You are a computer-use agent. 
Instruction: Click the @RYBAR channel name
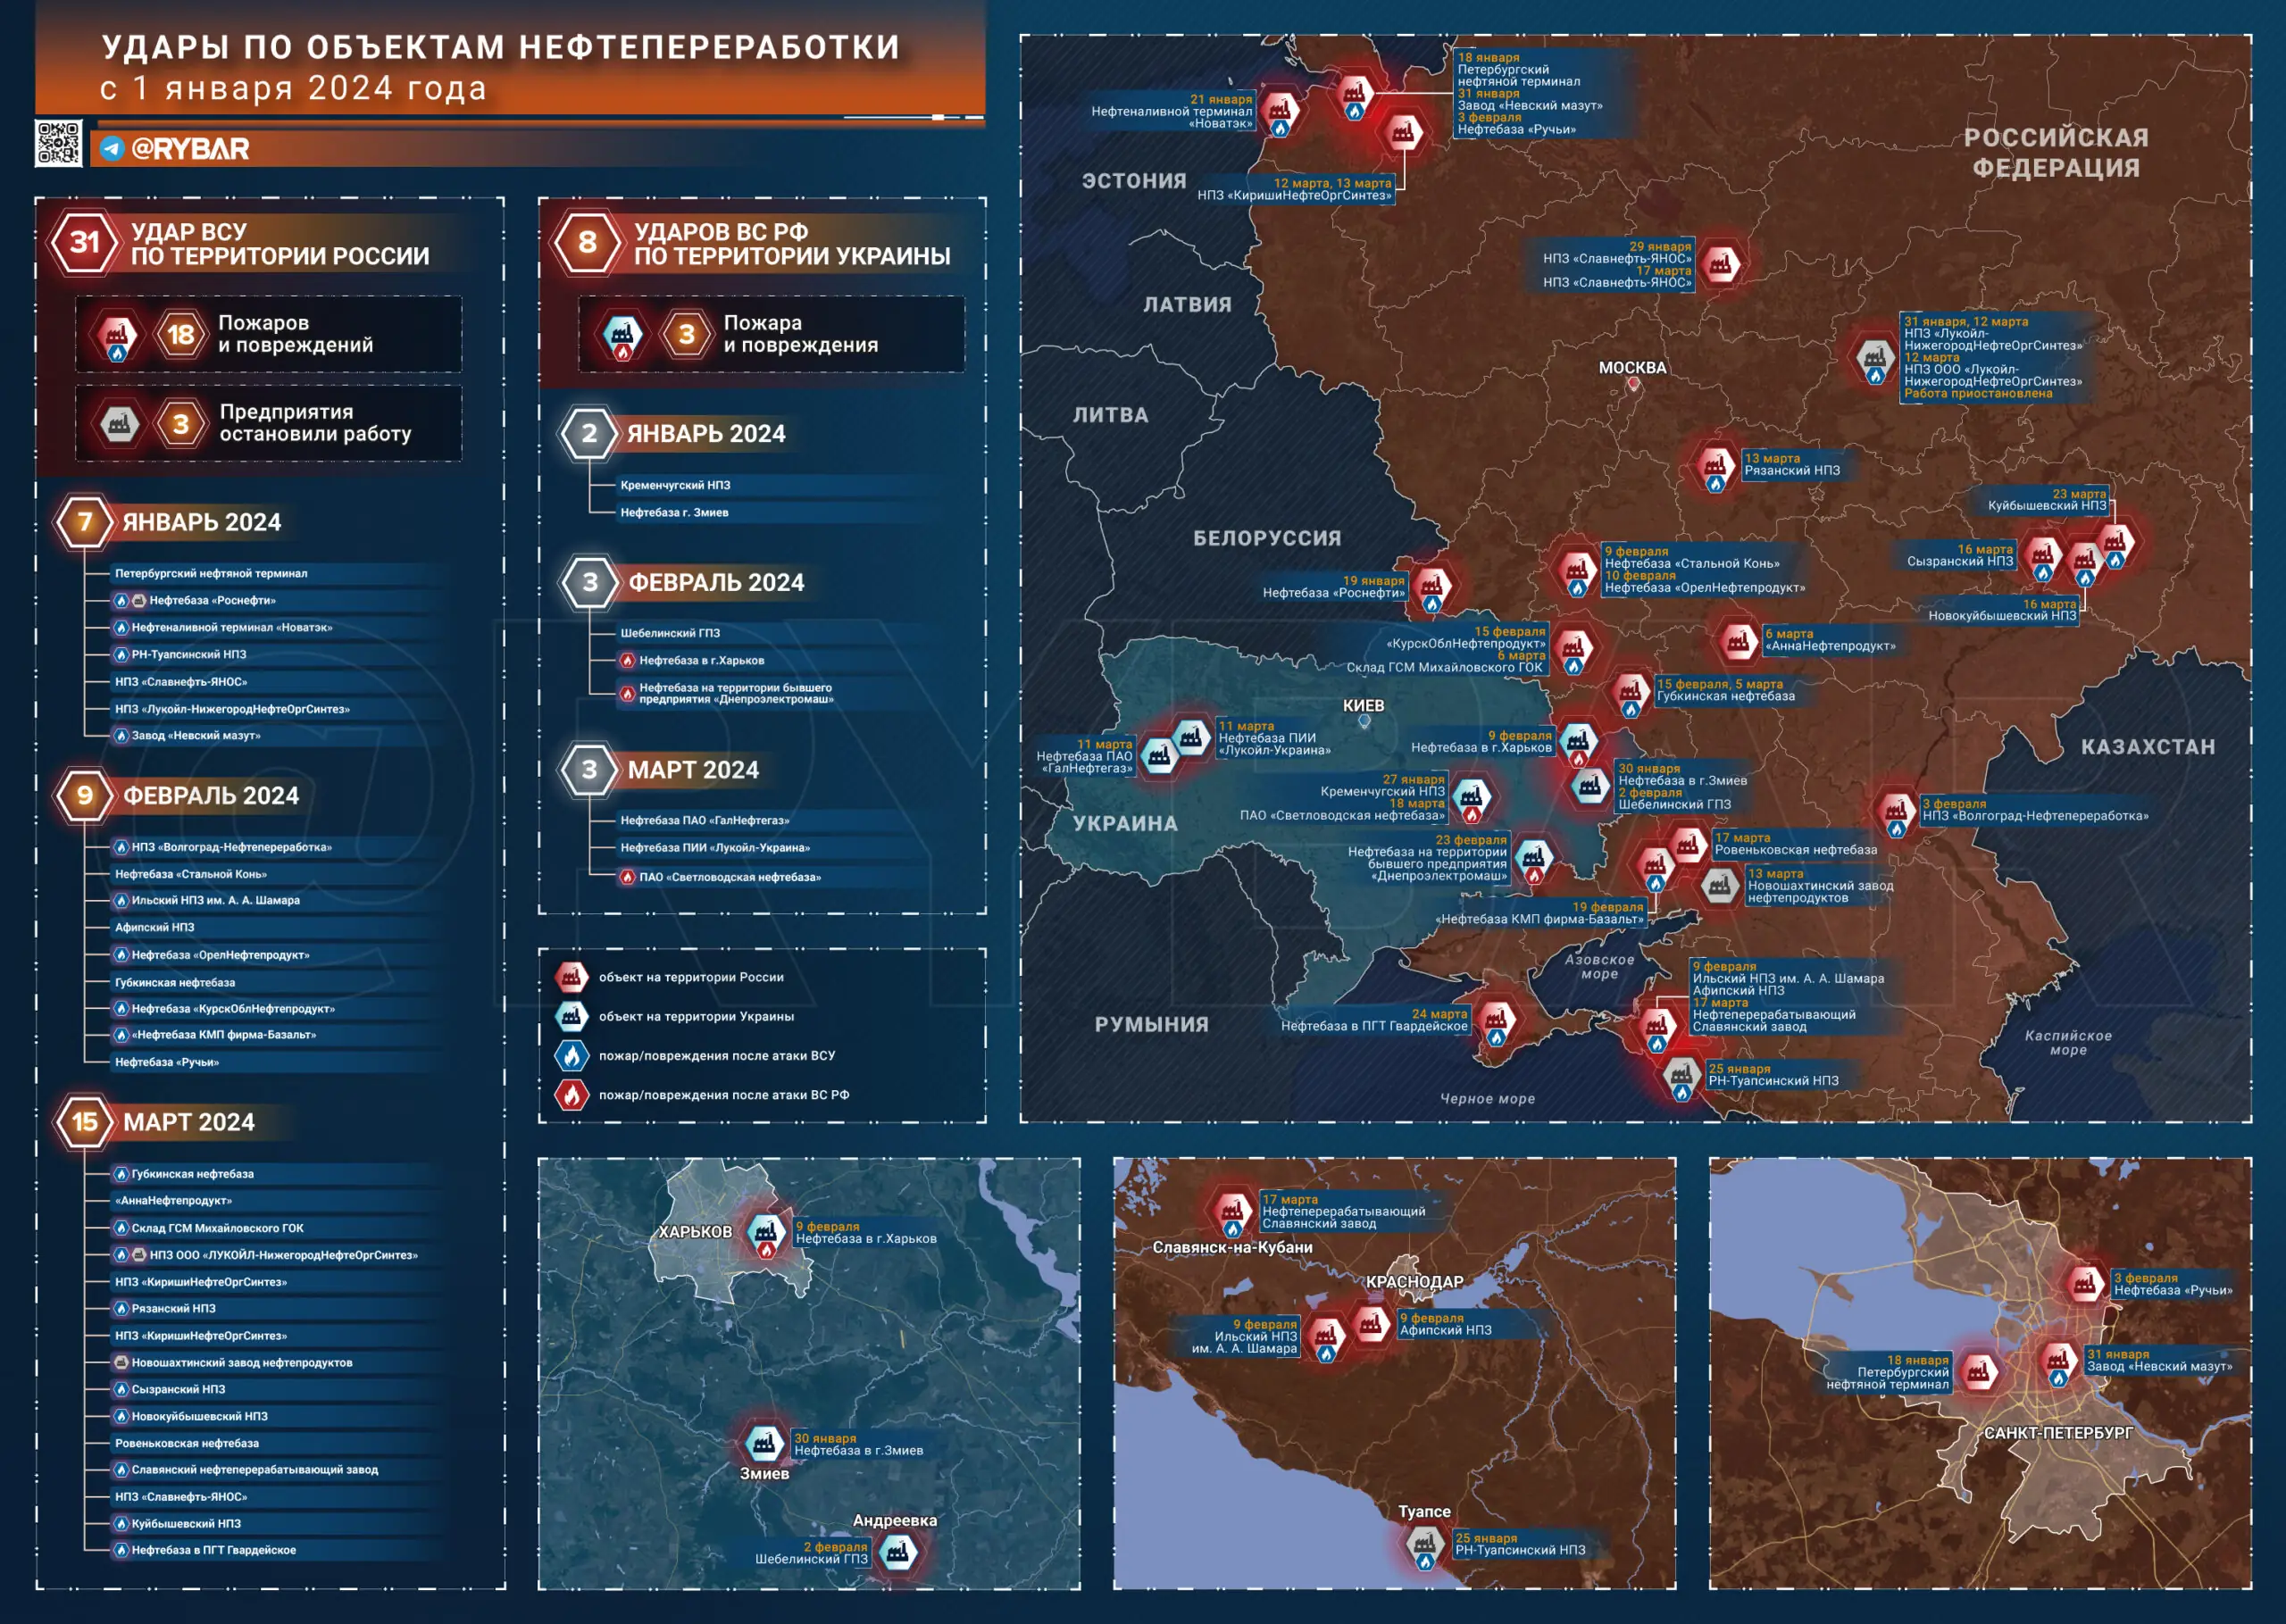[190, 149]
